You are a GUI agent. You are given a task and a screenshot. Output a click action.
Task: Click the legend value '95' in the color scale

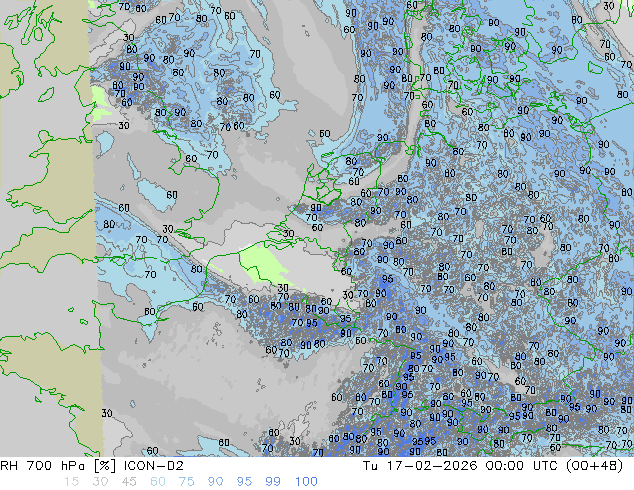244,482
